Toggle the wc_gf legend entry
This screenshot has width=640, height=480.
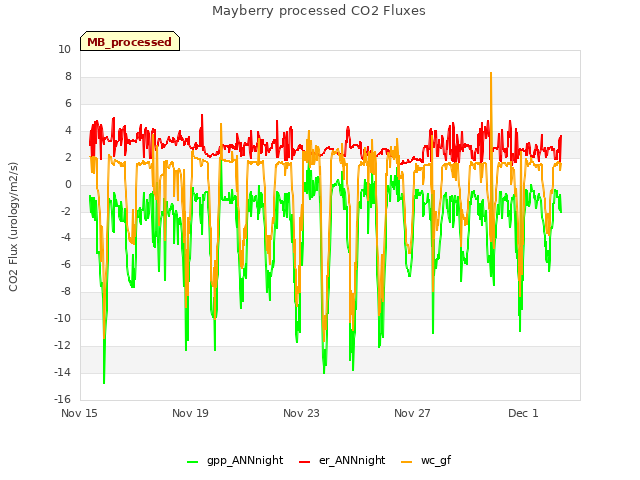(426, 461)
